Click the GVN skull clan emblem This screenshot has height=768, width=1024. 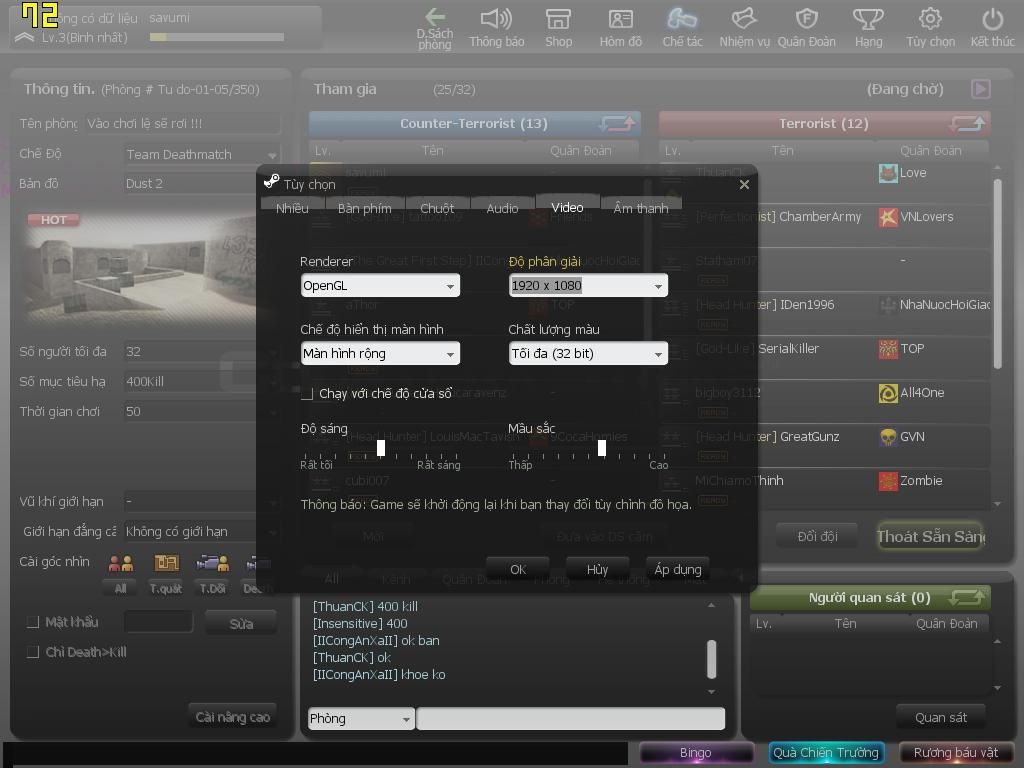pos(888,437)
